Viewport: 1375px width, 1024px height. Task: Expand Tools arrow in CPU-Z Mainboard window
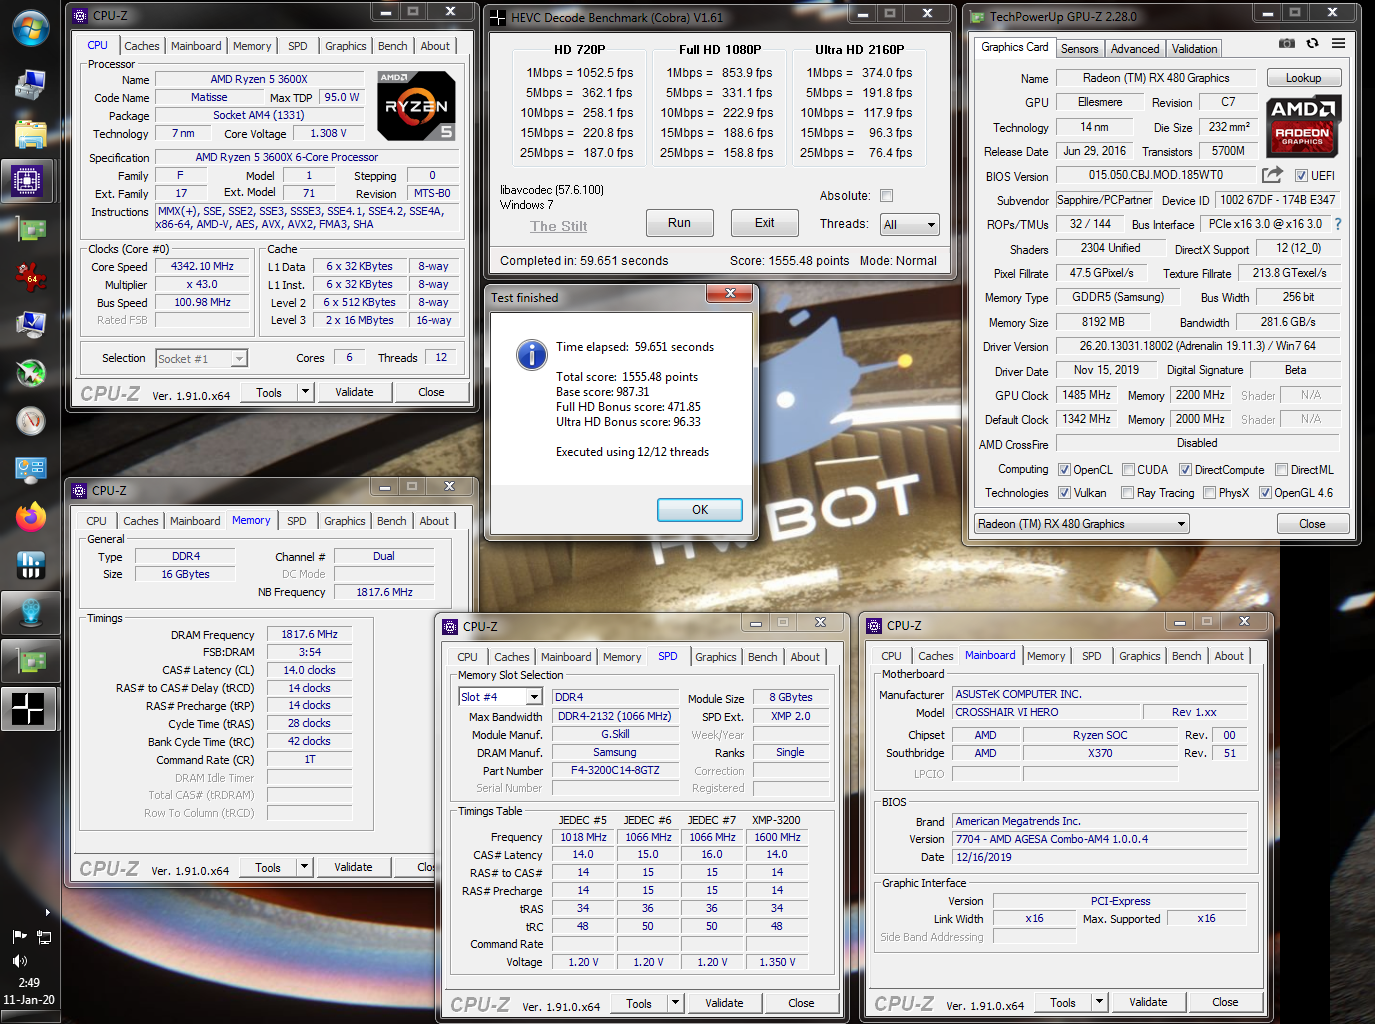coord(1100,1002)
